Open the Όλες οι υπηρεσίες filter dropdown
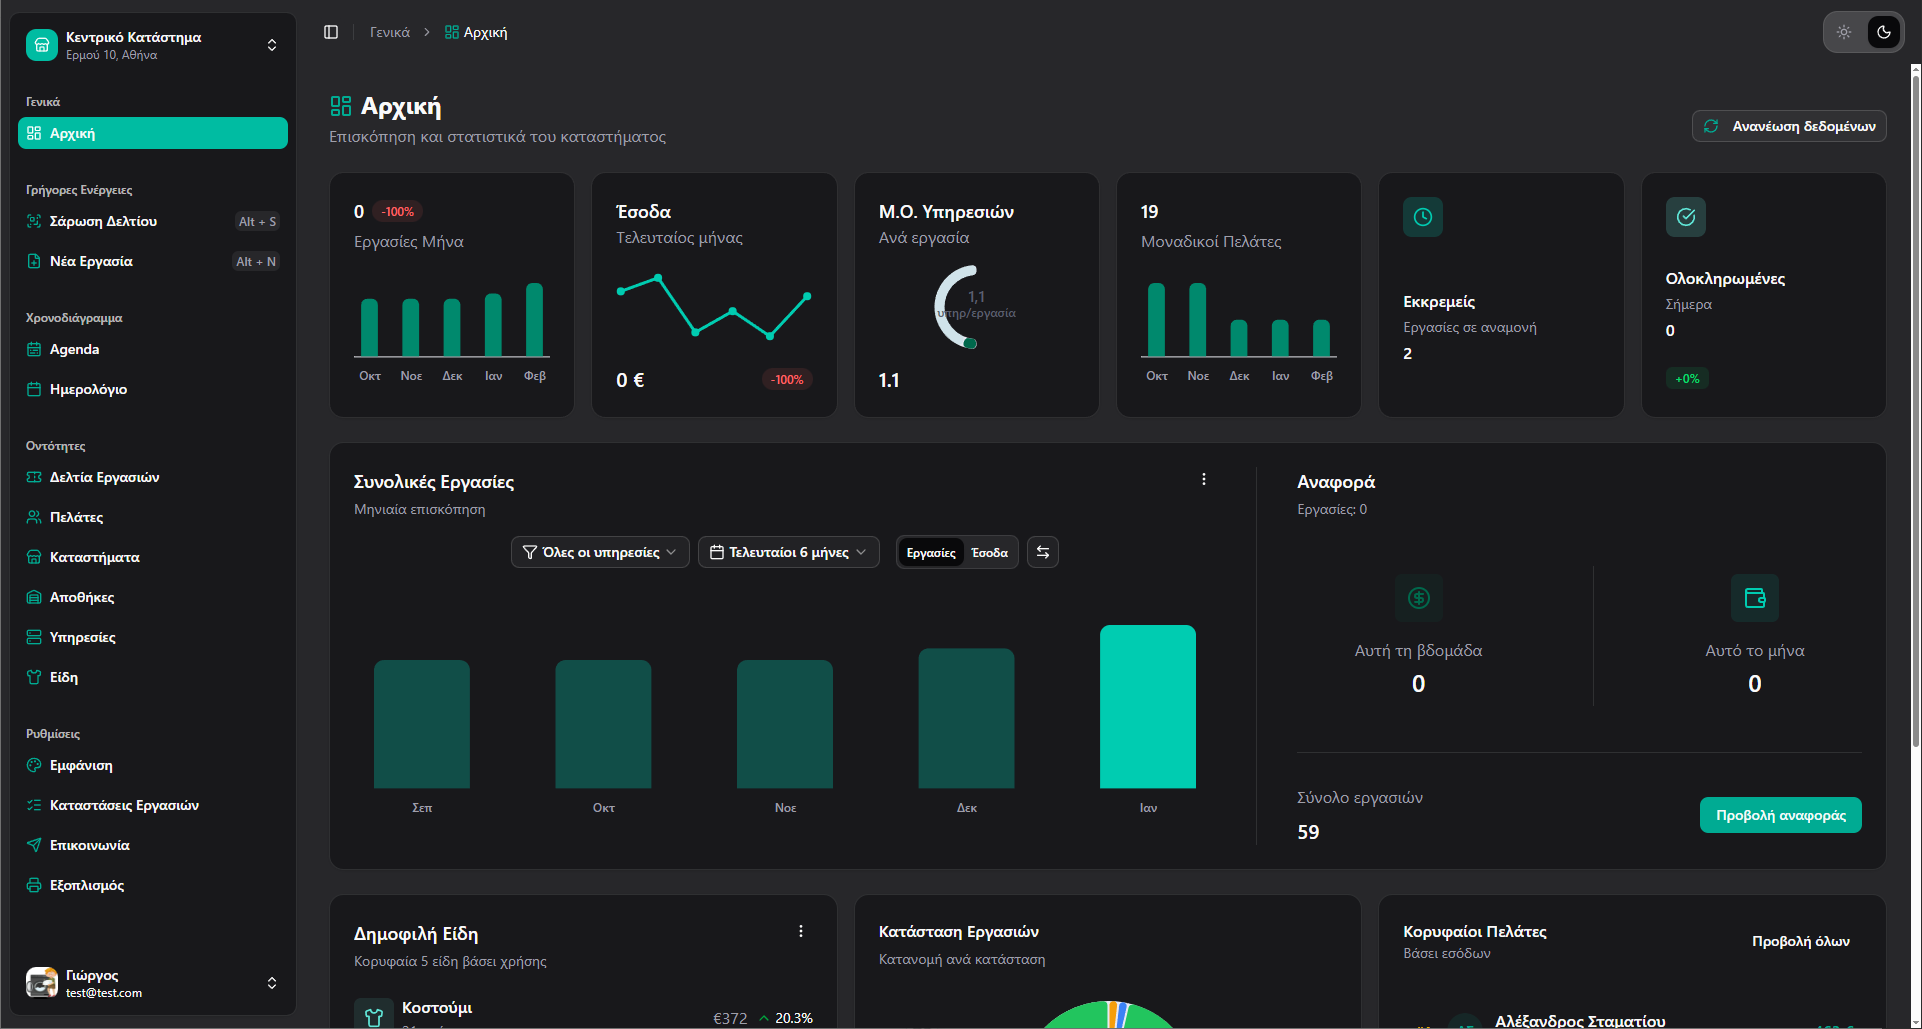Viewport: 1922px width, 1029px height. [x=600, y=552]
